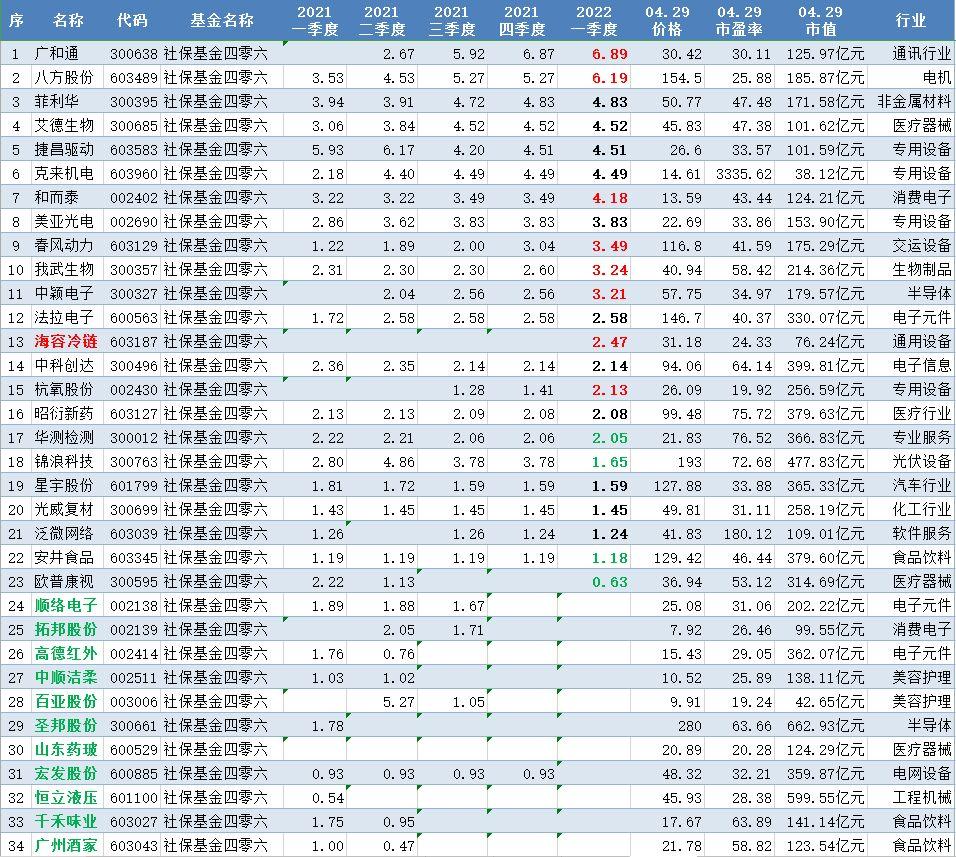
Task: Click the value 5.93 for 捷昌驱动
Action: (x=328, y=149)
